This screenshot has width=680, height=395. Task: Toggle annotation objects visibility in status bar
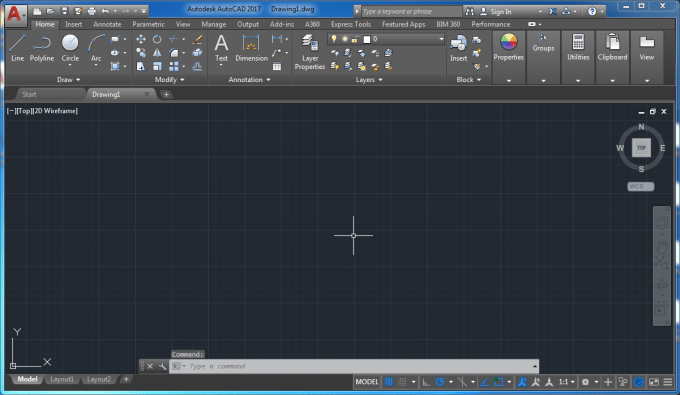522,382
